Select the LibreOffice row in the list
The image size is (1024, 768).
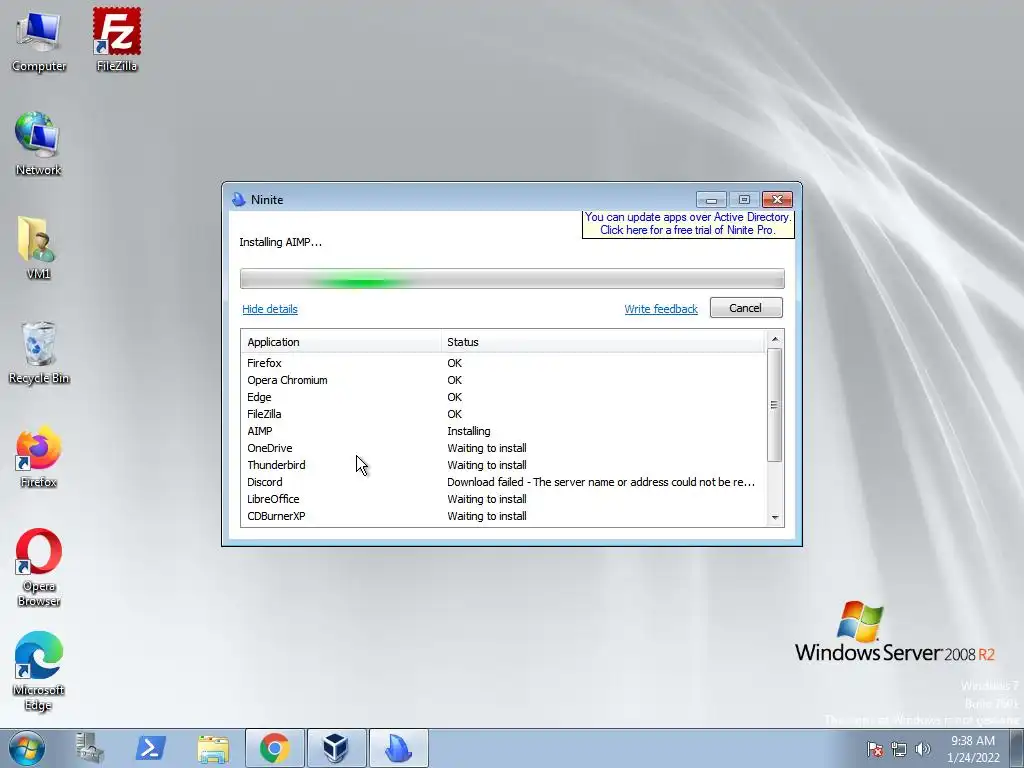(503, 499)
